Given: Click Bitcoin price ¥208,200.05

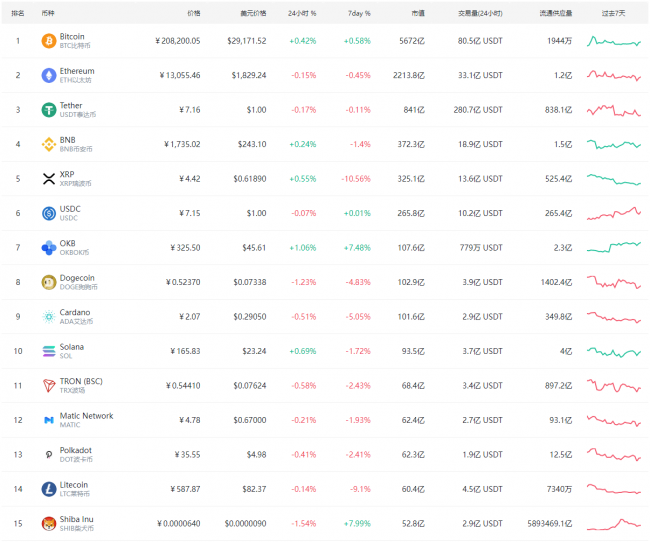Looking at the screenshot, I should point(177,41).
